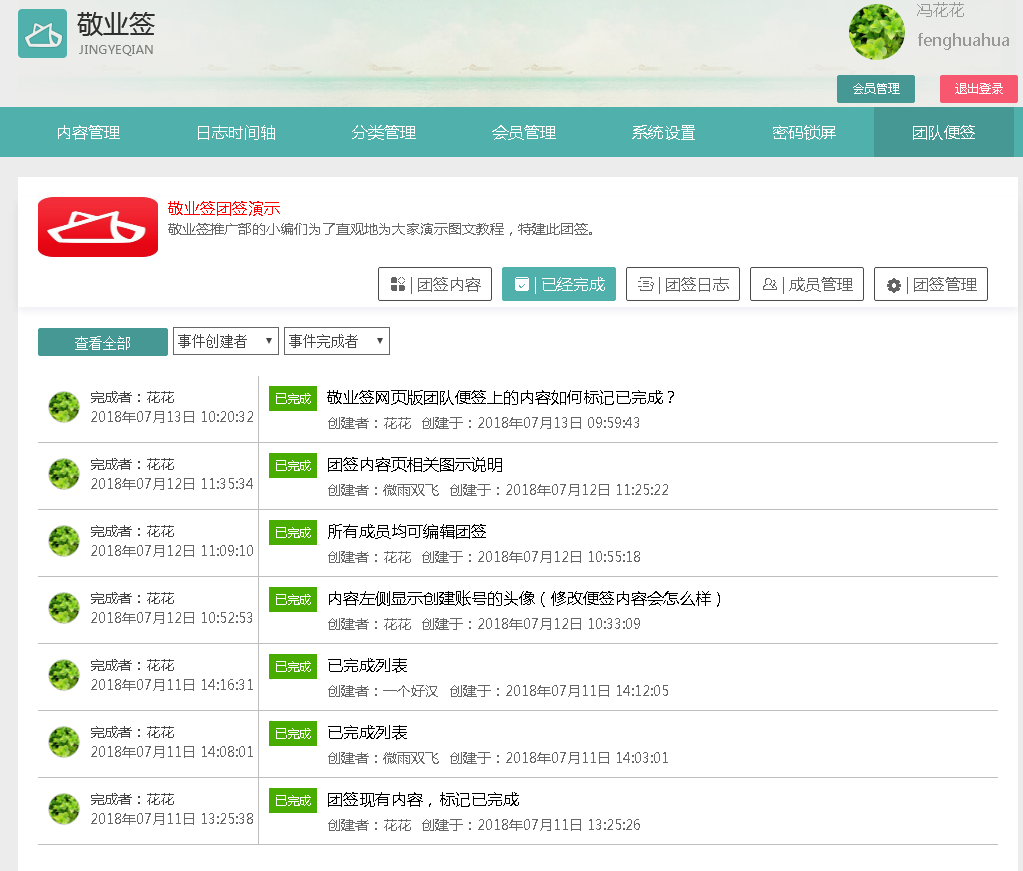Click 已完成 badge beside 团签内容页相关图示说明

(x=293, y=466)
